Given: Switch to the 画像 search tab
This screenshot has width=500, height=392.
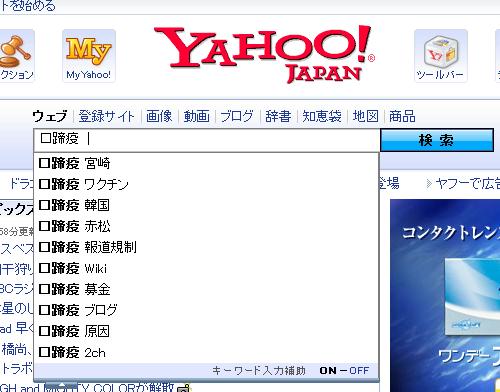Looking at the screenshot, I should 159,116.
